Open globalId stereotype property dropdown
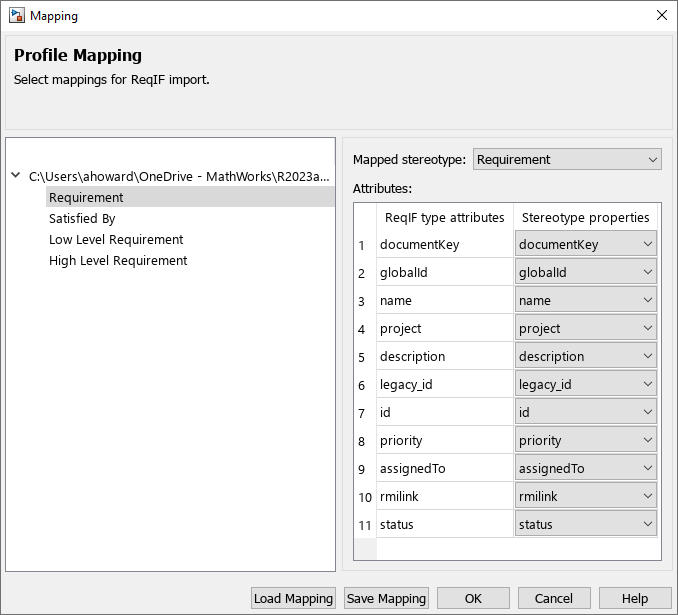 [585, 272]
